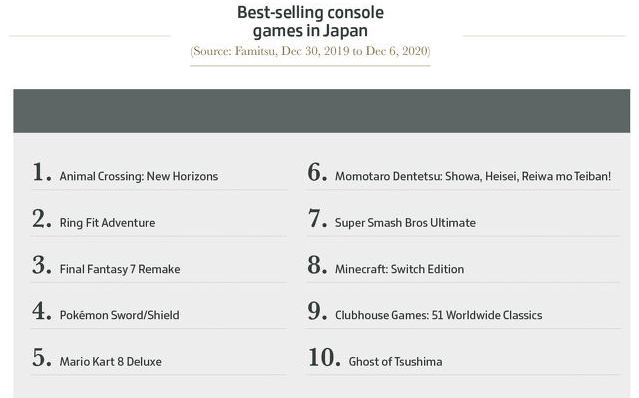Click the dark gray header banner
This screenshot has height=398, width=639.
322,111
